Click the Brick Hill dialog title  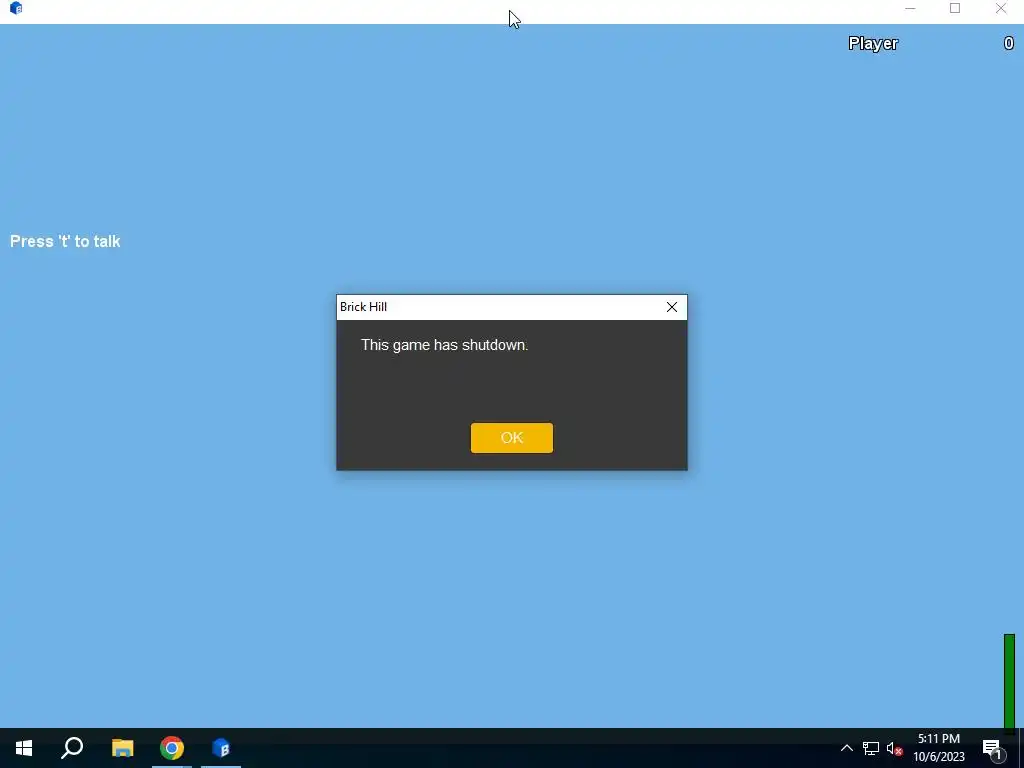363,307
